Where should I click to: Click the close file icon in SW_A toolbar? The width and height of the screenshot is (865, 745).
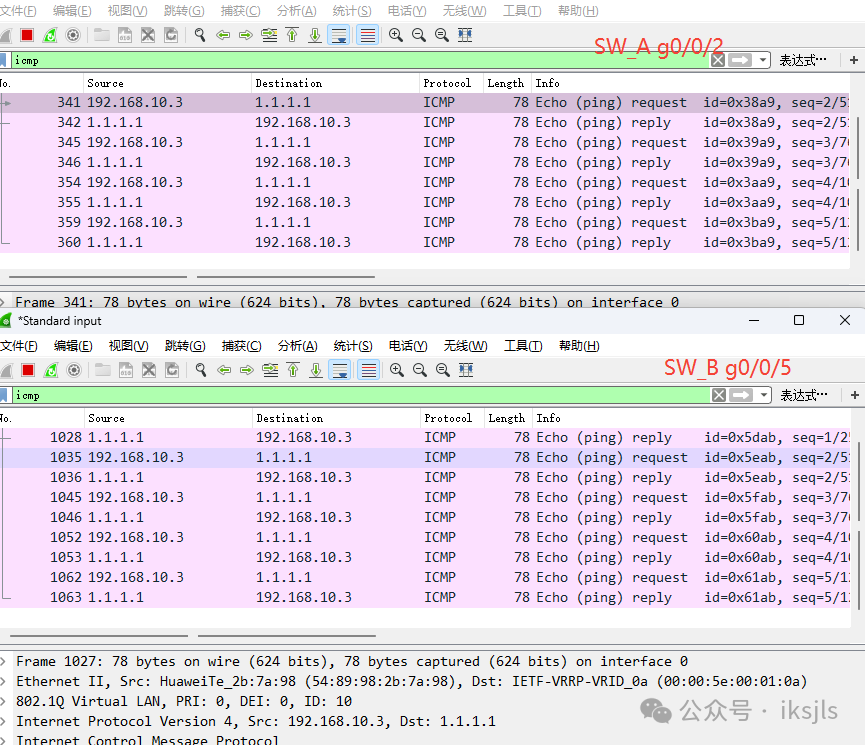coord(148,35)
